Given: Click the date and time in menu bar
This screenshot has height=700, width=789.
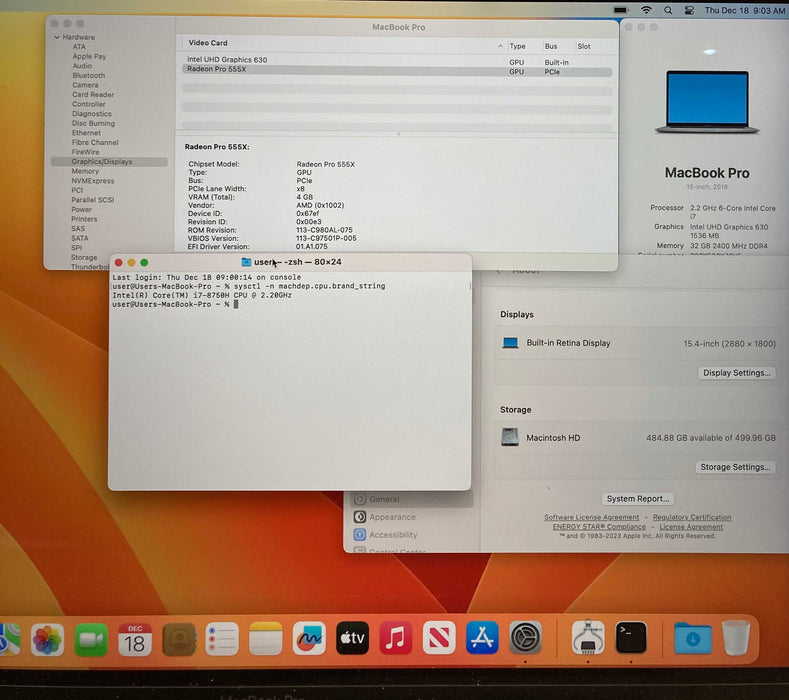Looking at the screenshot, I should tap(744, 10).
